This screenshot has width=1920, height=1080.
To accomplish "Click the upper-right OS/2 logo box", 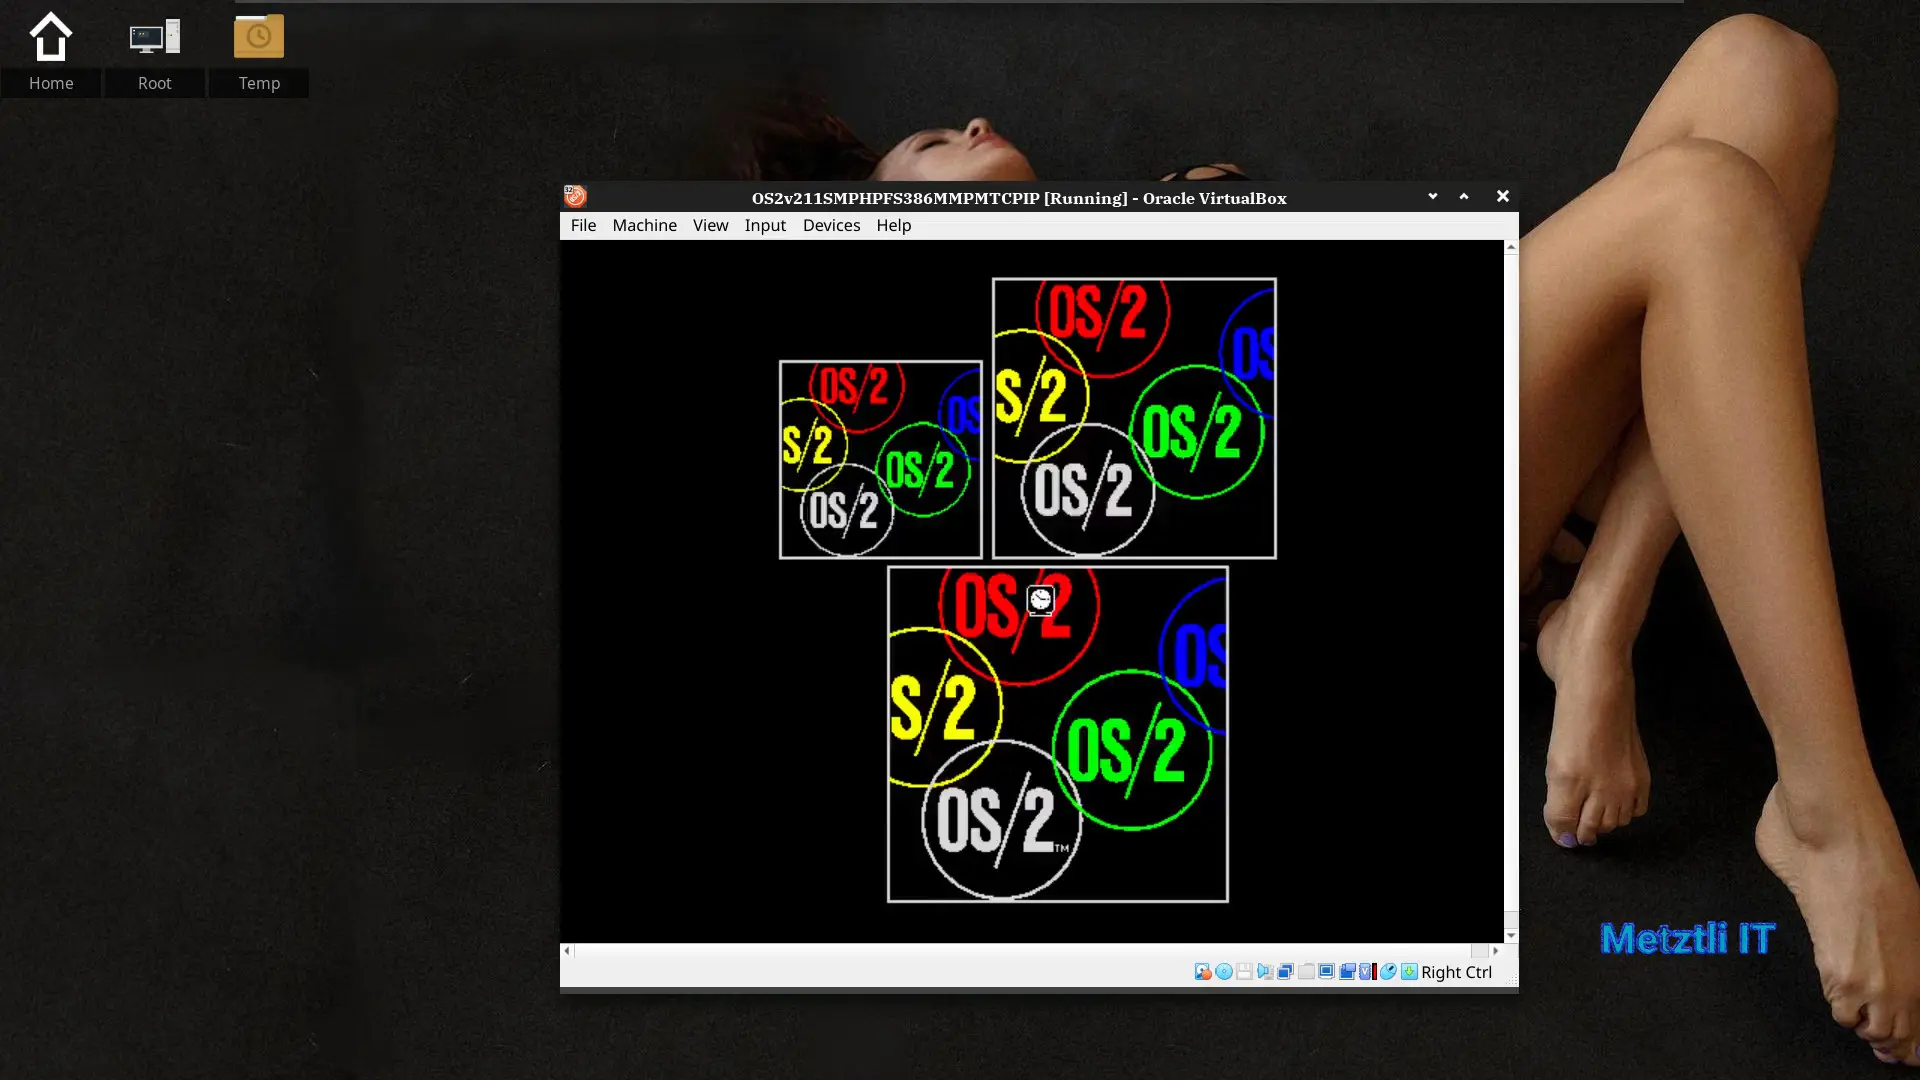I will tap(1134, 418).
